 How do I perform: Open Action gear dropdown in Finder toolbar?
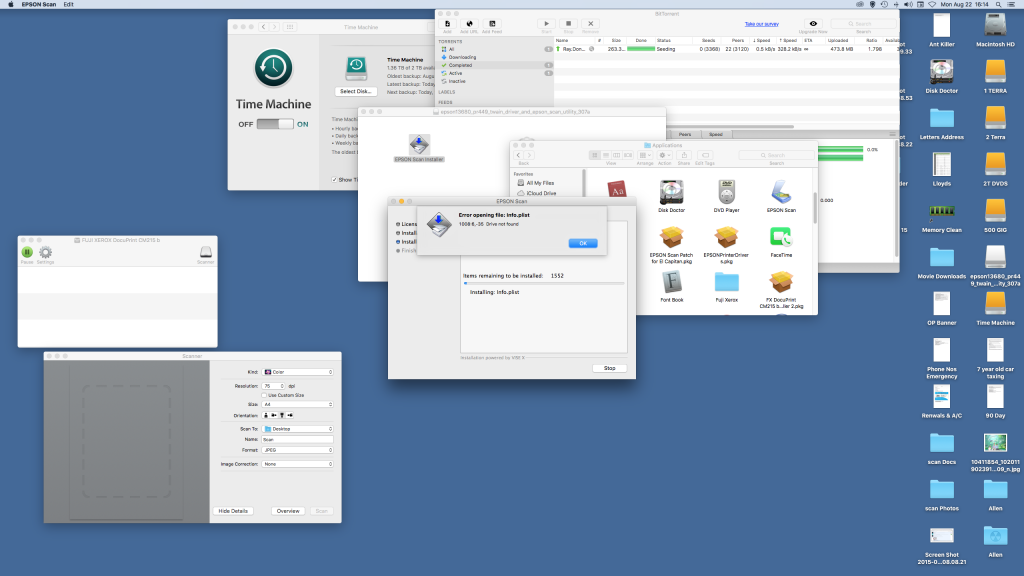click(x=664, y=155)
